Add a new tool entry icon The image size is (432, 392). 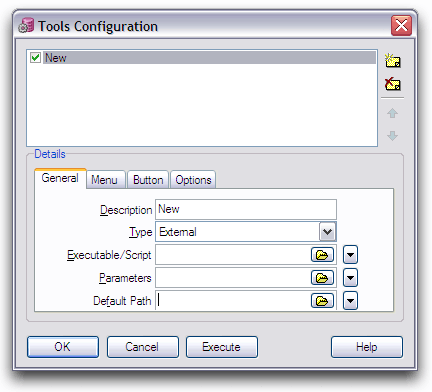click(x=393, y=61)
